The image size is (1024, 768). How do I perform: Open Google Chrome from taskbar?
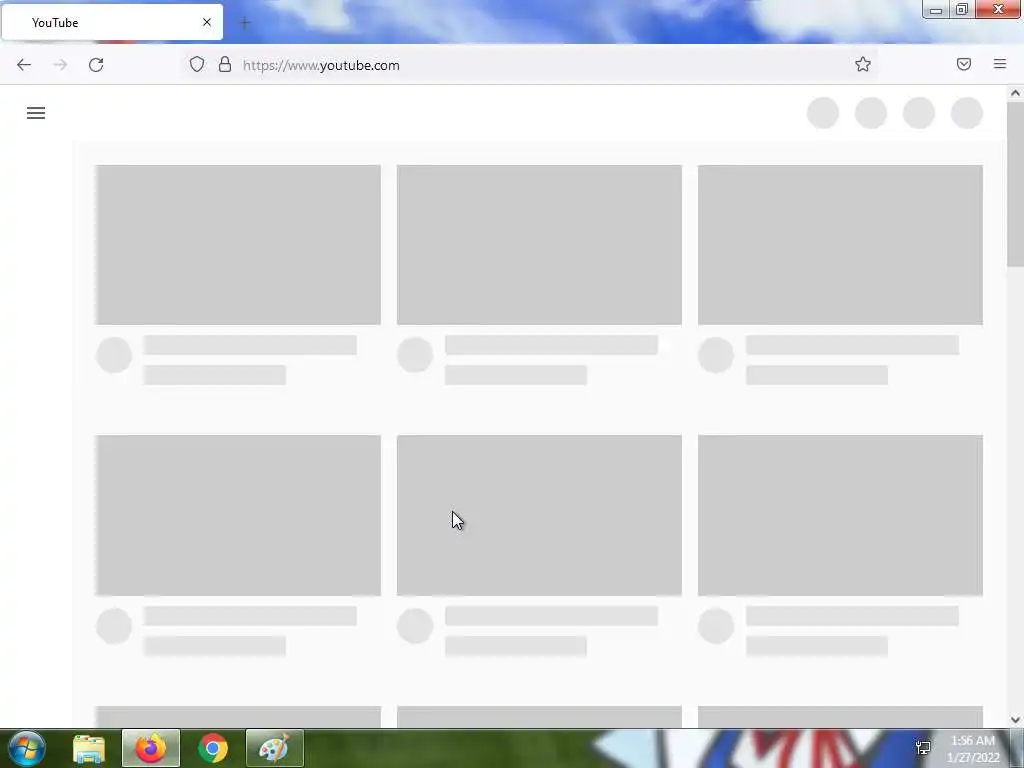[213, 748]
